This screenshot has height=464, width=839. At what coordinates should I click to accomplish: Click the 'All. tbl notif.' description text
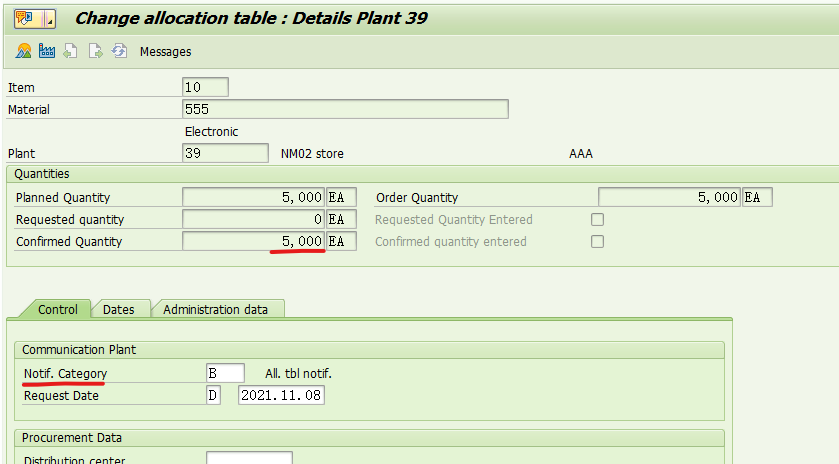tap(298, 374)
